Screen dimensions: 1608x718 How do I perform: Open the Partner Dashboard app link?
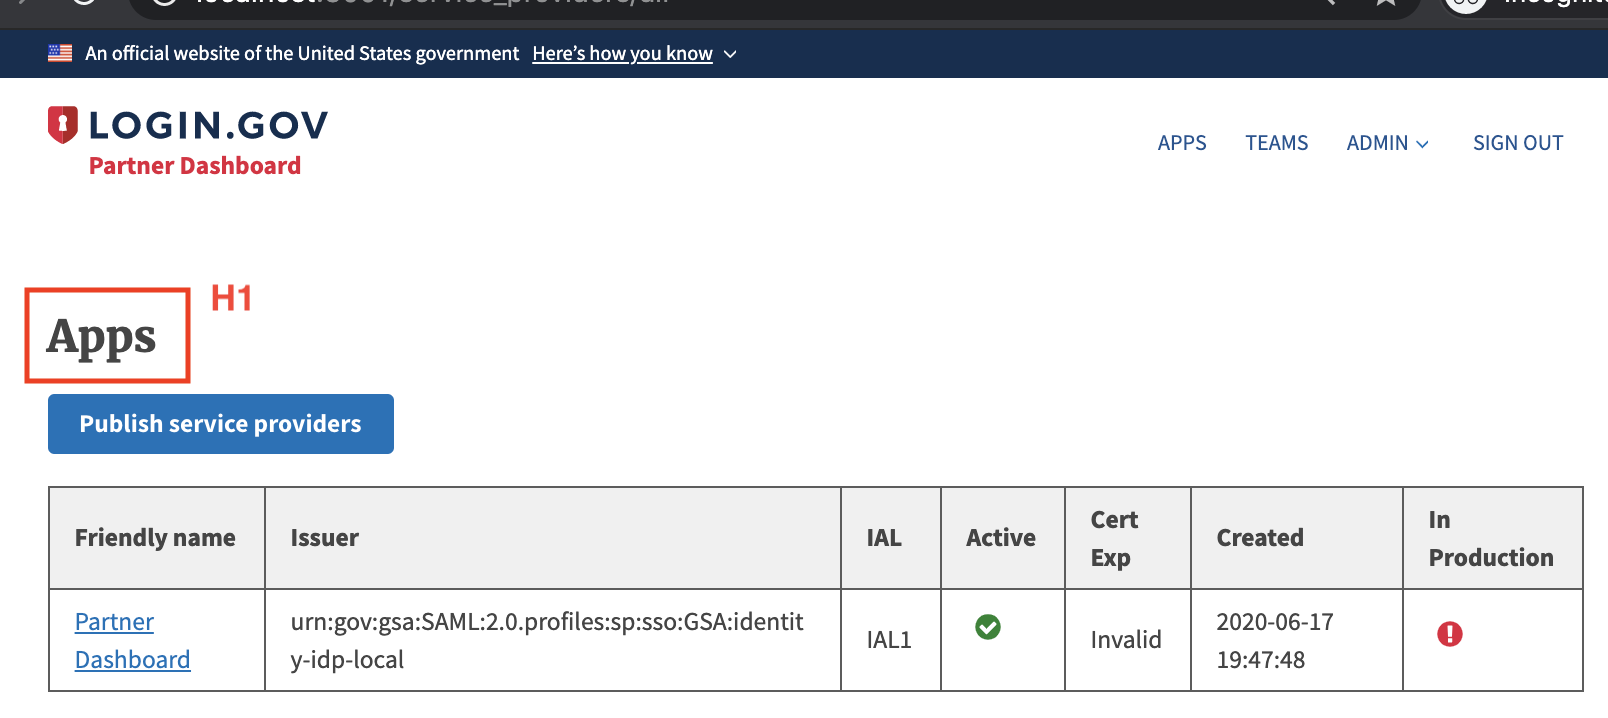132,640
